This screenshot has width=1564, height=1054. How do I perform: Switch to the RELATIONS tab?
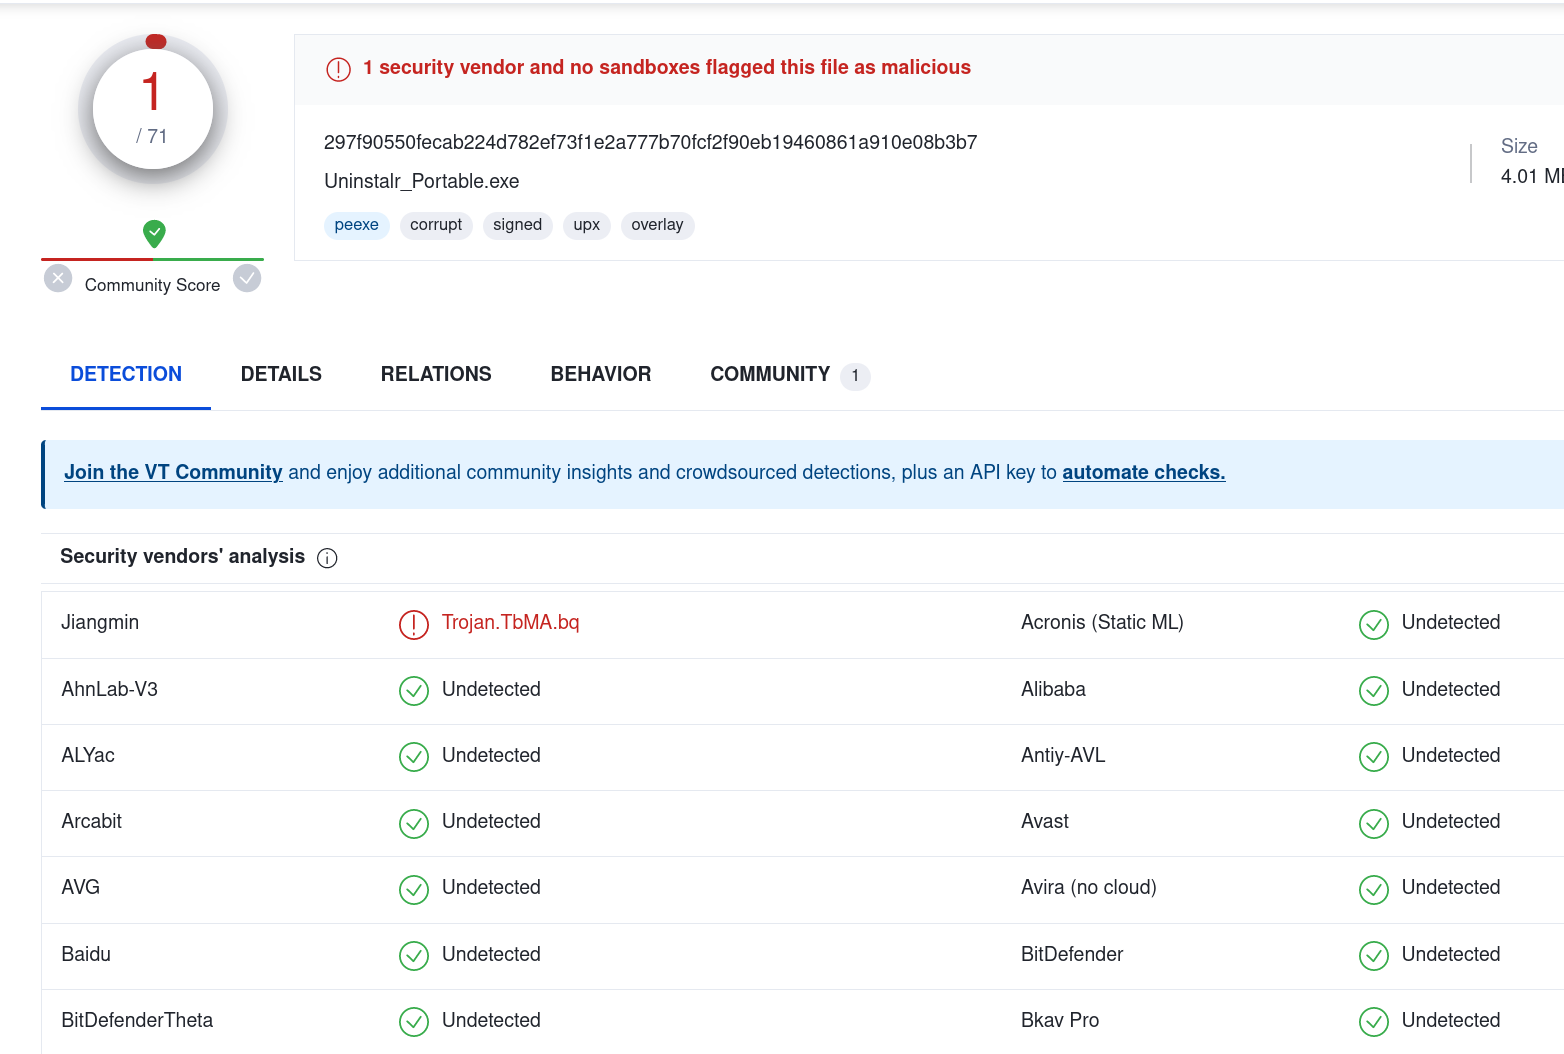point(436,374)
